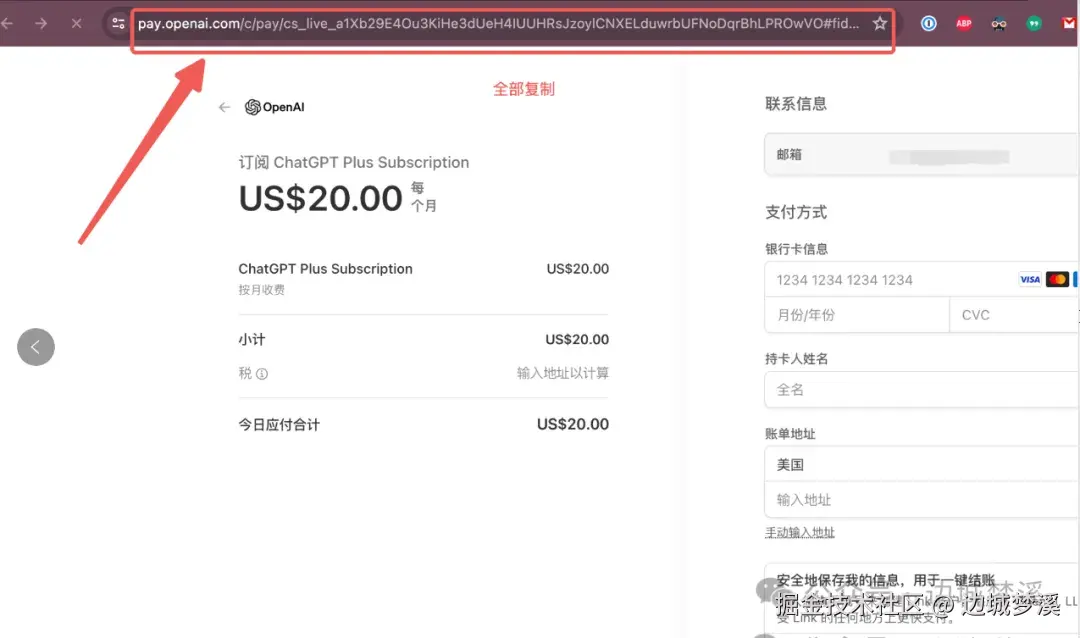
Task: Click the browser back navigation arrow
Action: [10, 22]
